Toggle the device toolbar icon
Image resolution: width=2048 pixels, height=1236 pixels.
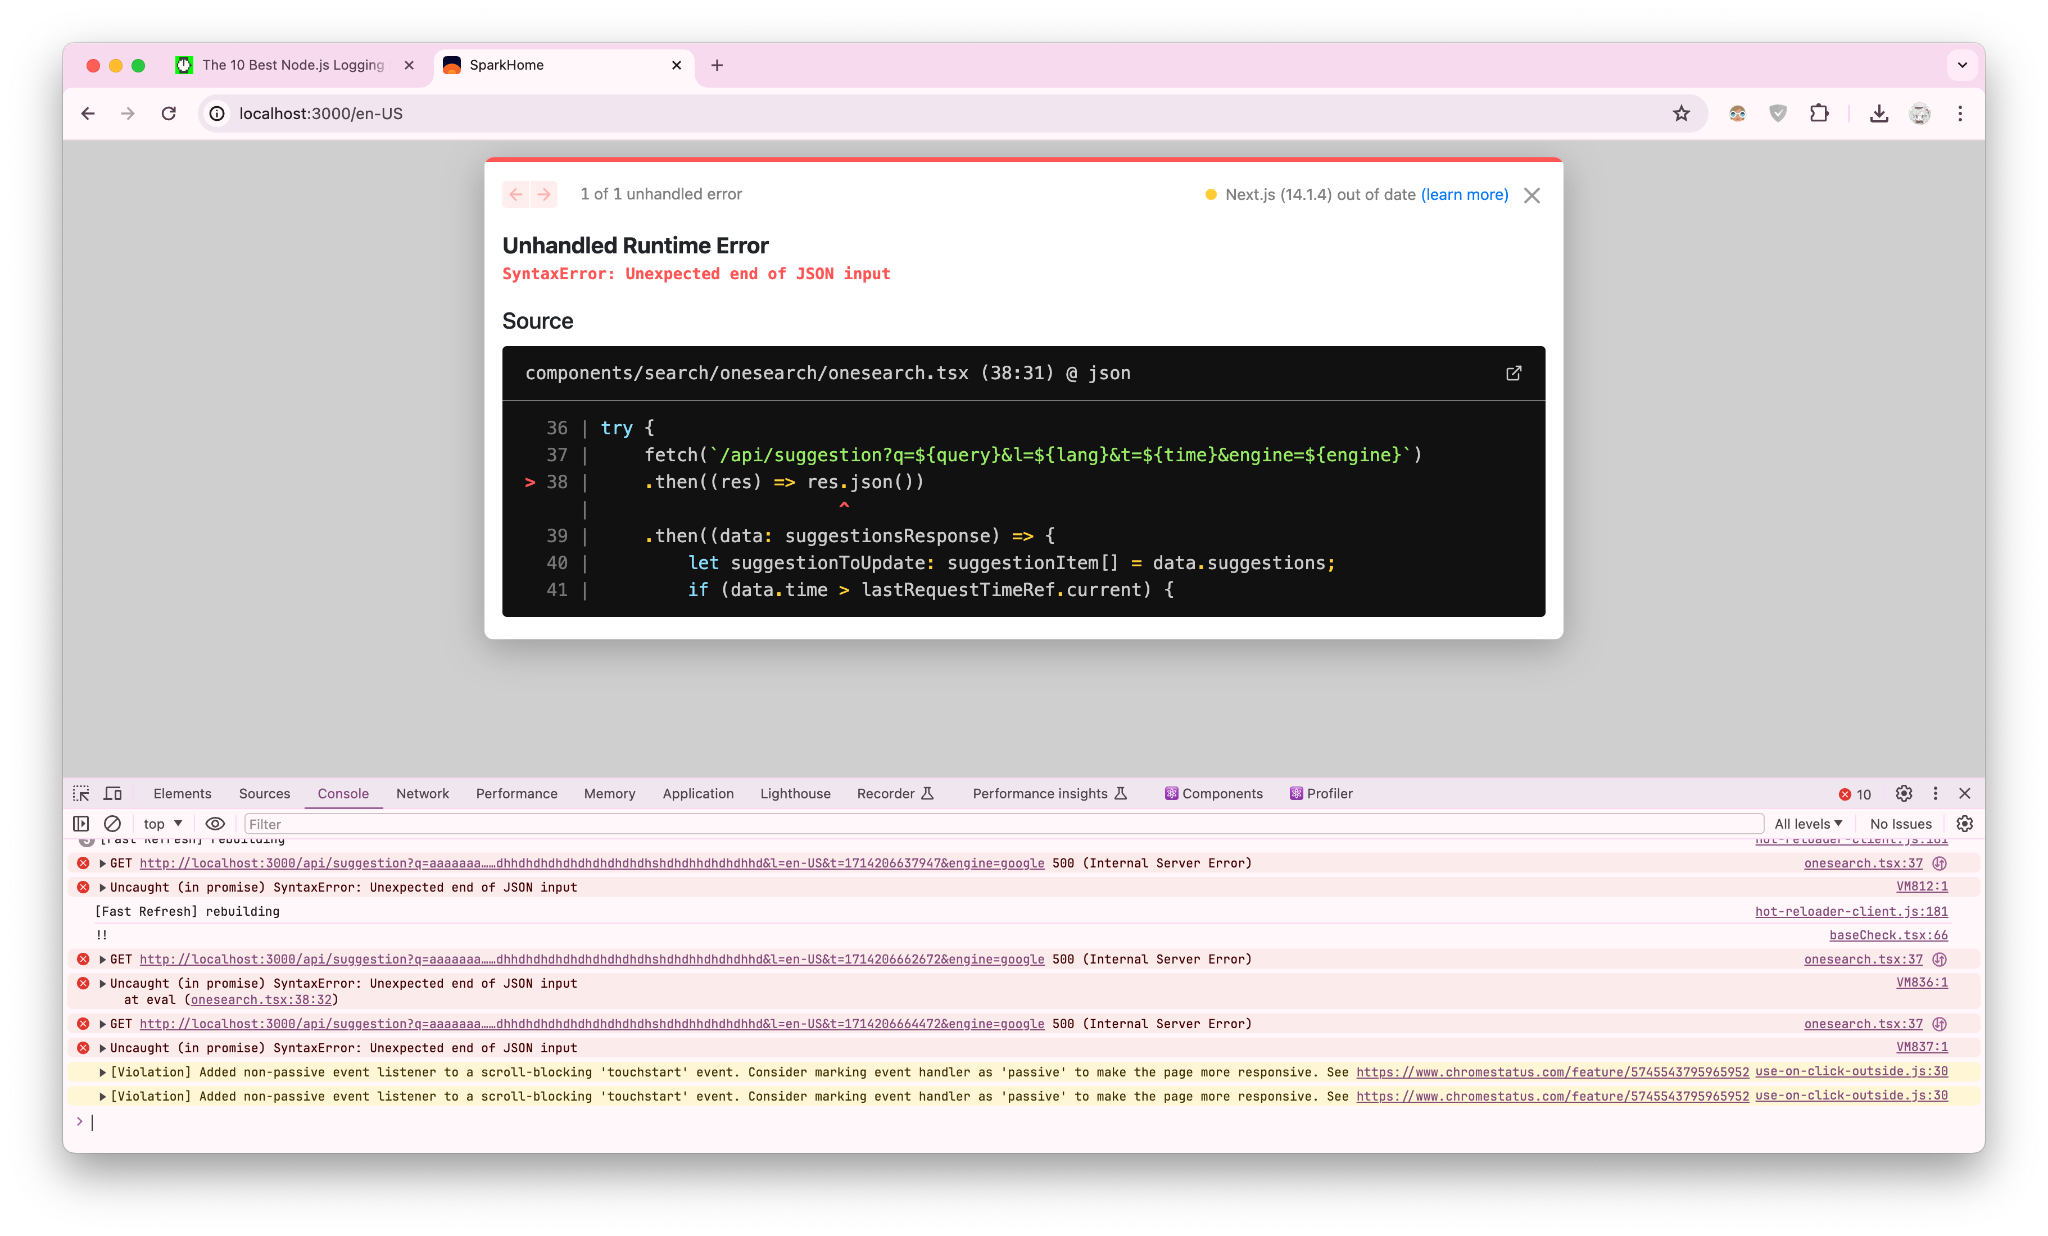tap(113, 793)
